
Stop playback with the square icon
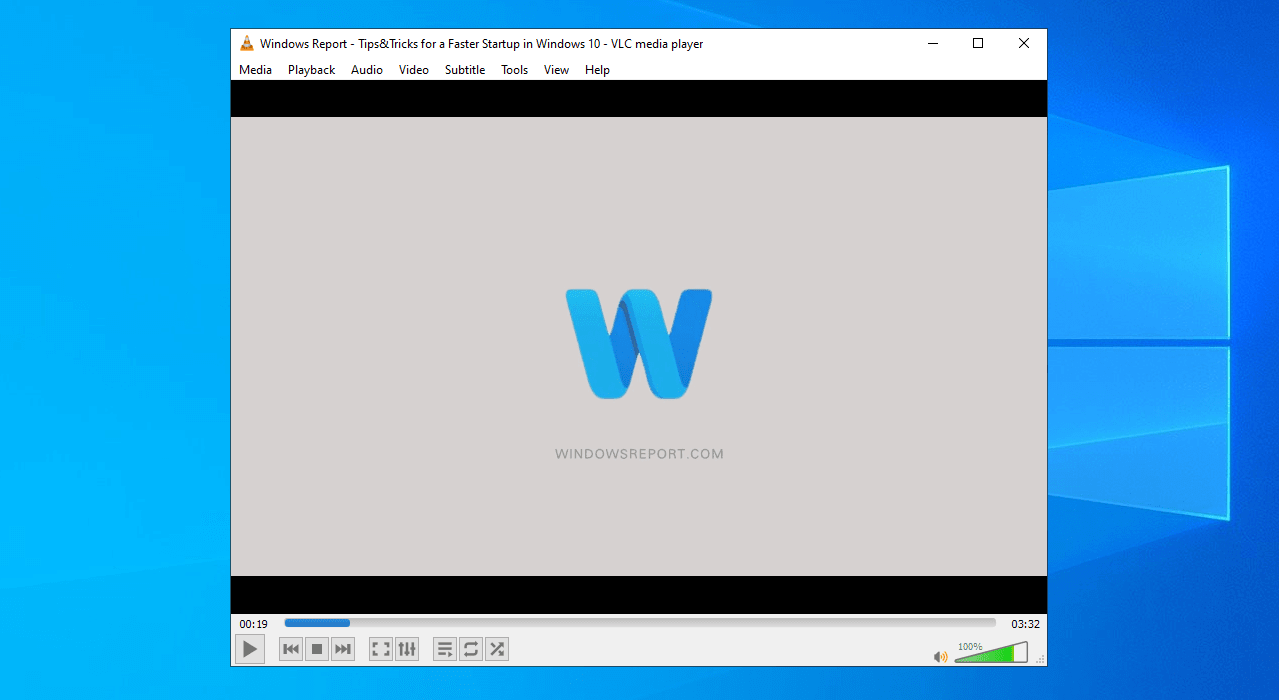[317, 649]
